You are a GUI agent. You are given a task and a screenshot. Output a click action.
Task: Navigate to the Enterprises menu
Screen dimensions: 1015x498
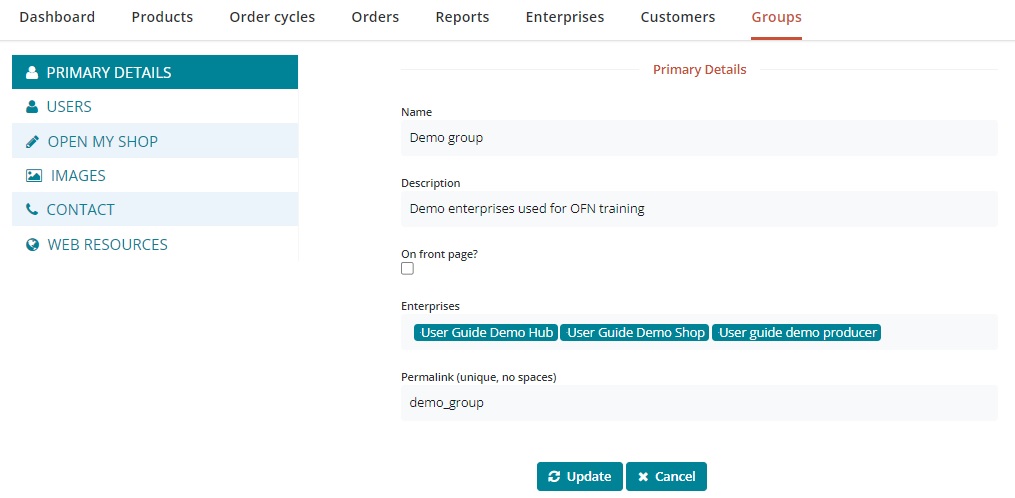click(564, 17)
